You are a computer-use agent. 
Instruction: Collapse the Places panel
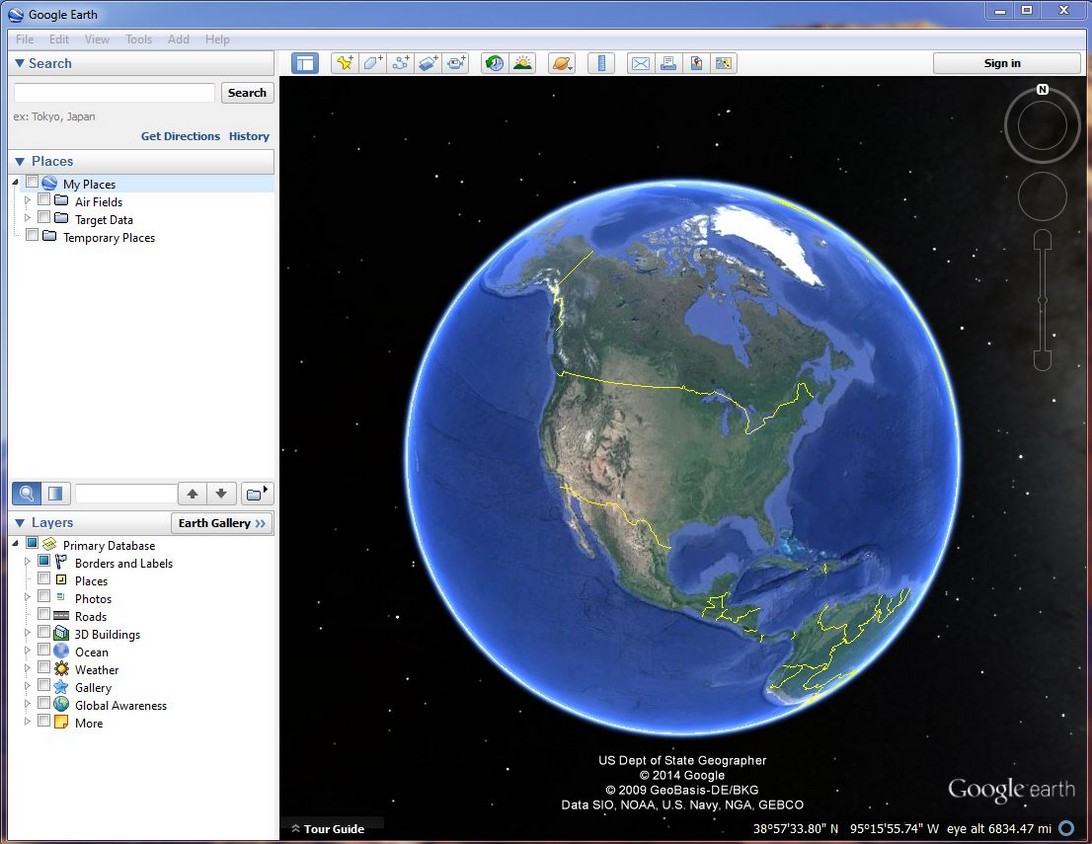point(20,162)
